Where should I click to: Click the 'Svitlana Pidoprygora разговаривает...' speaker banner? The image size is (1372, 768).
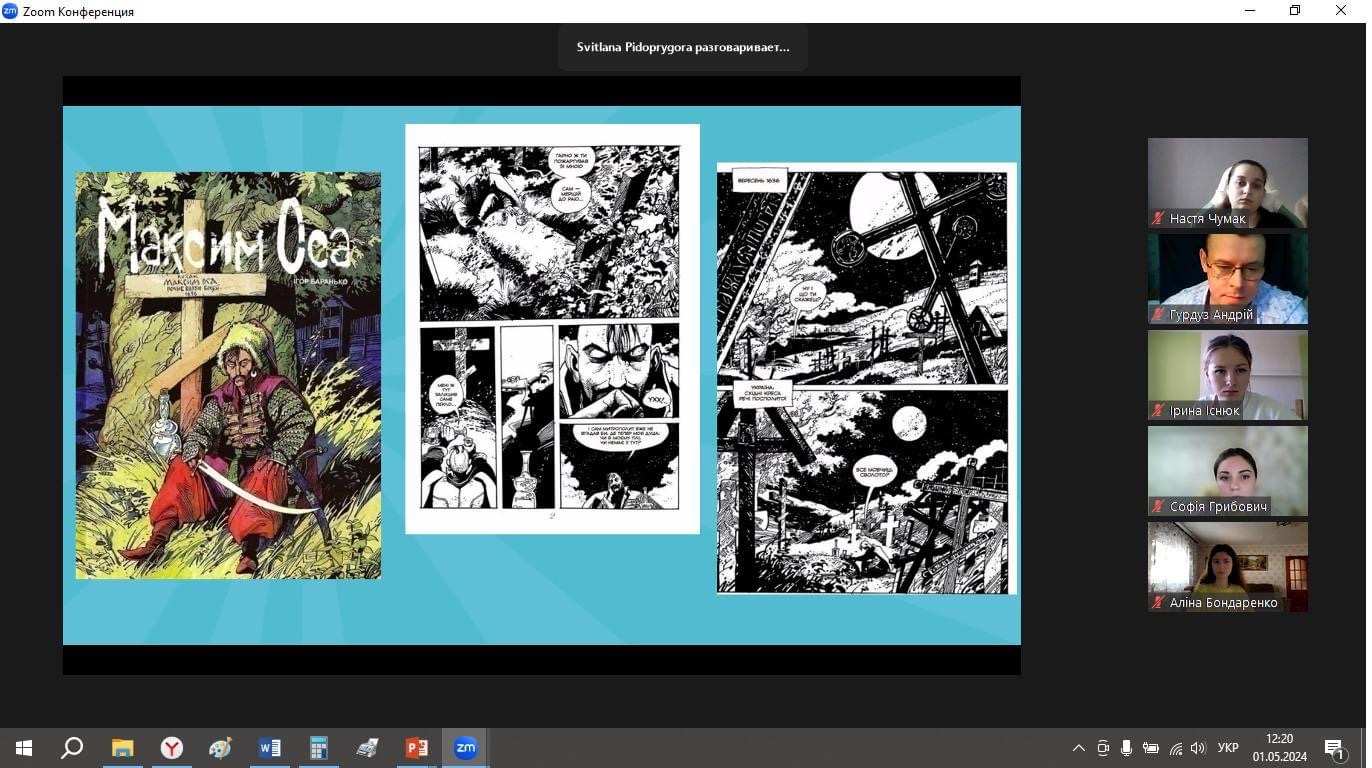click(683, 47)
